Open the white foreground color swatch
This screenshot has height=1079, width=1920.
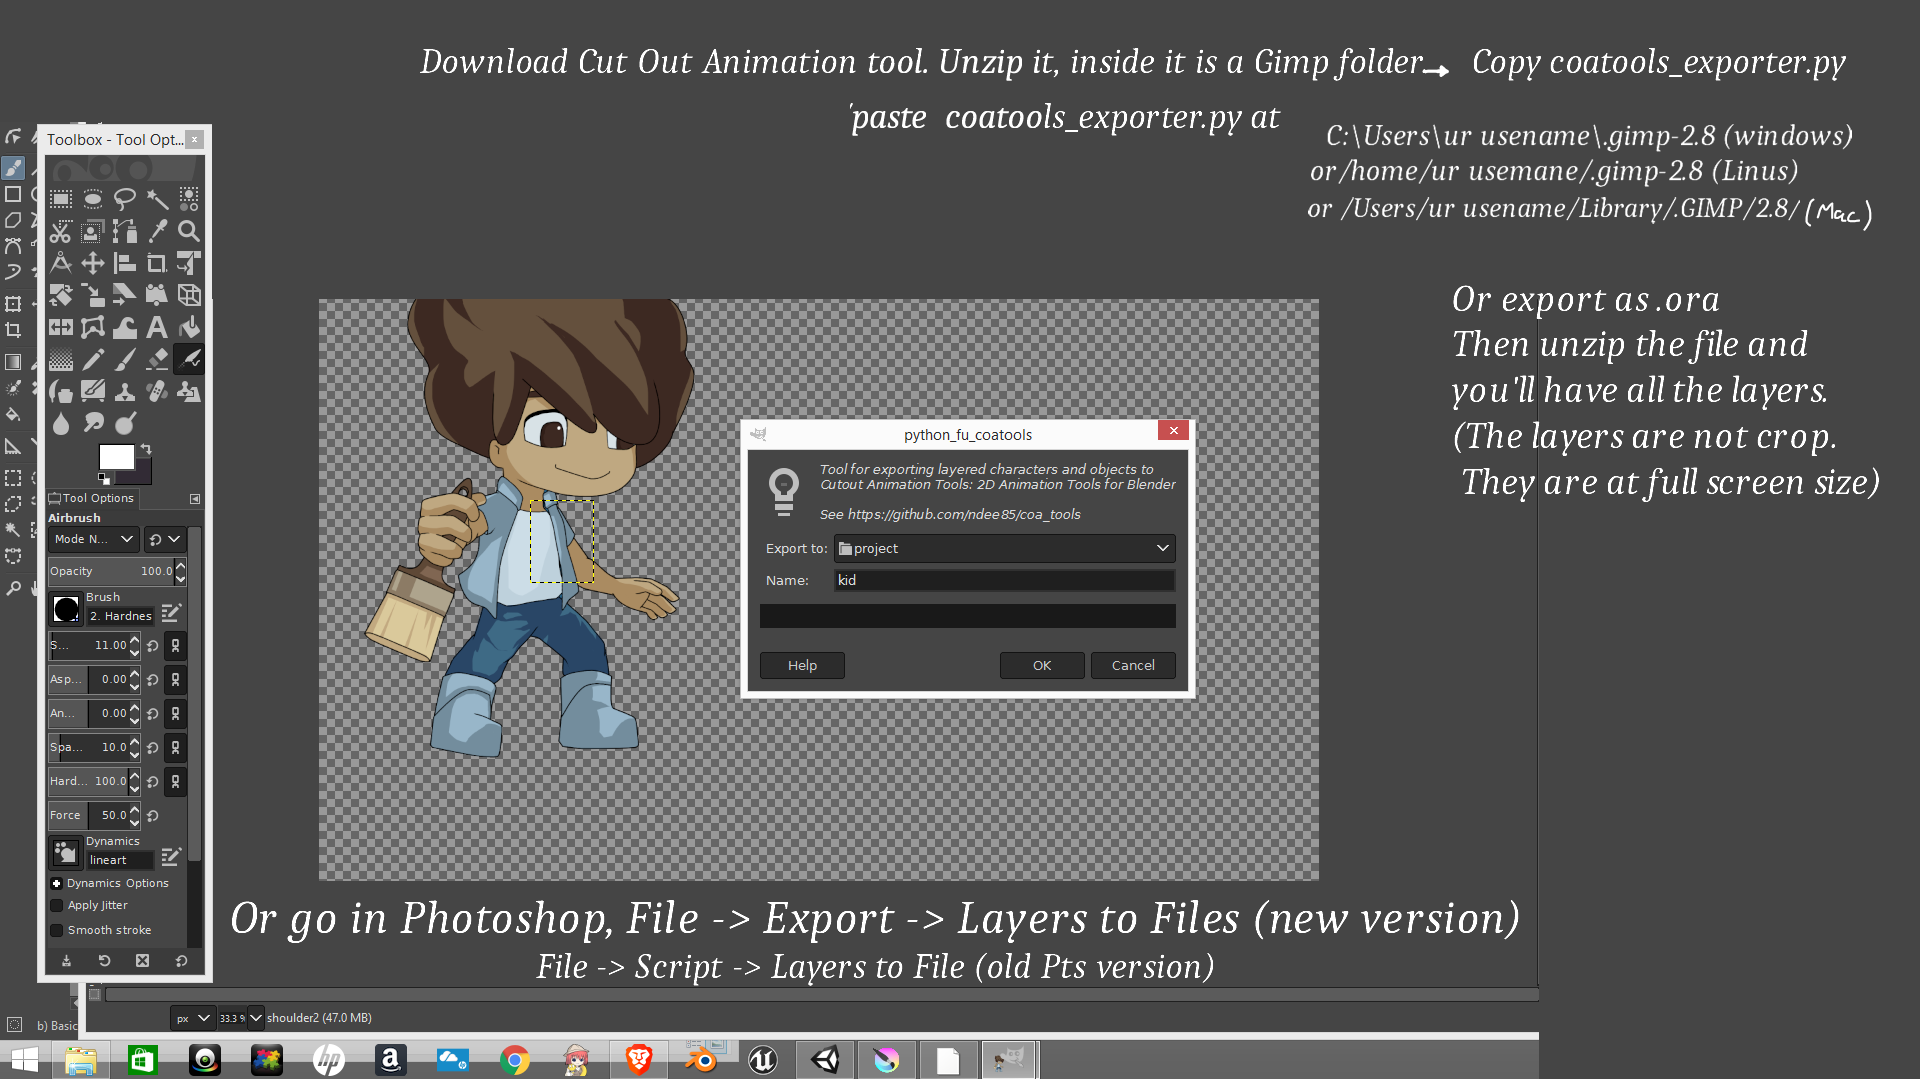(116, 456)
